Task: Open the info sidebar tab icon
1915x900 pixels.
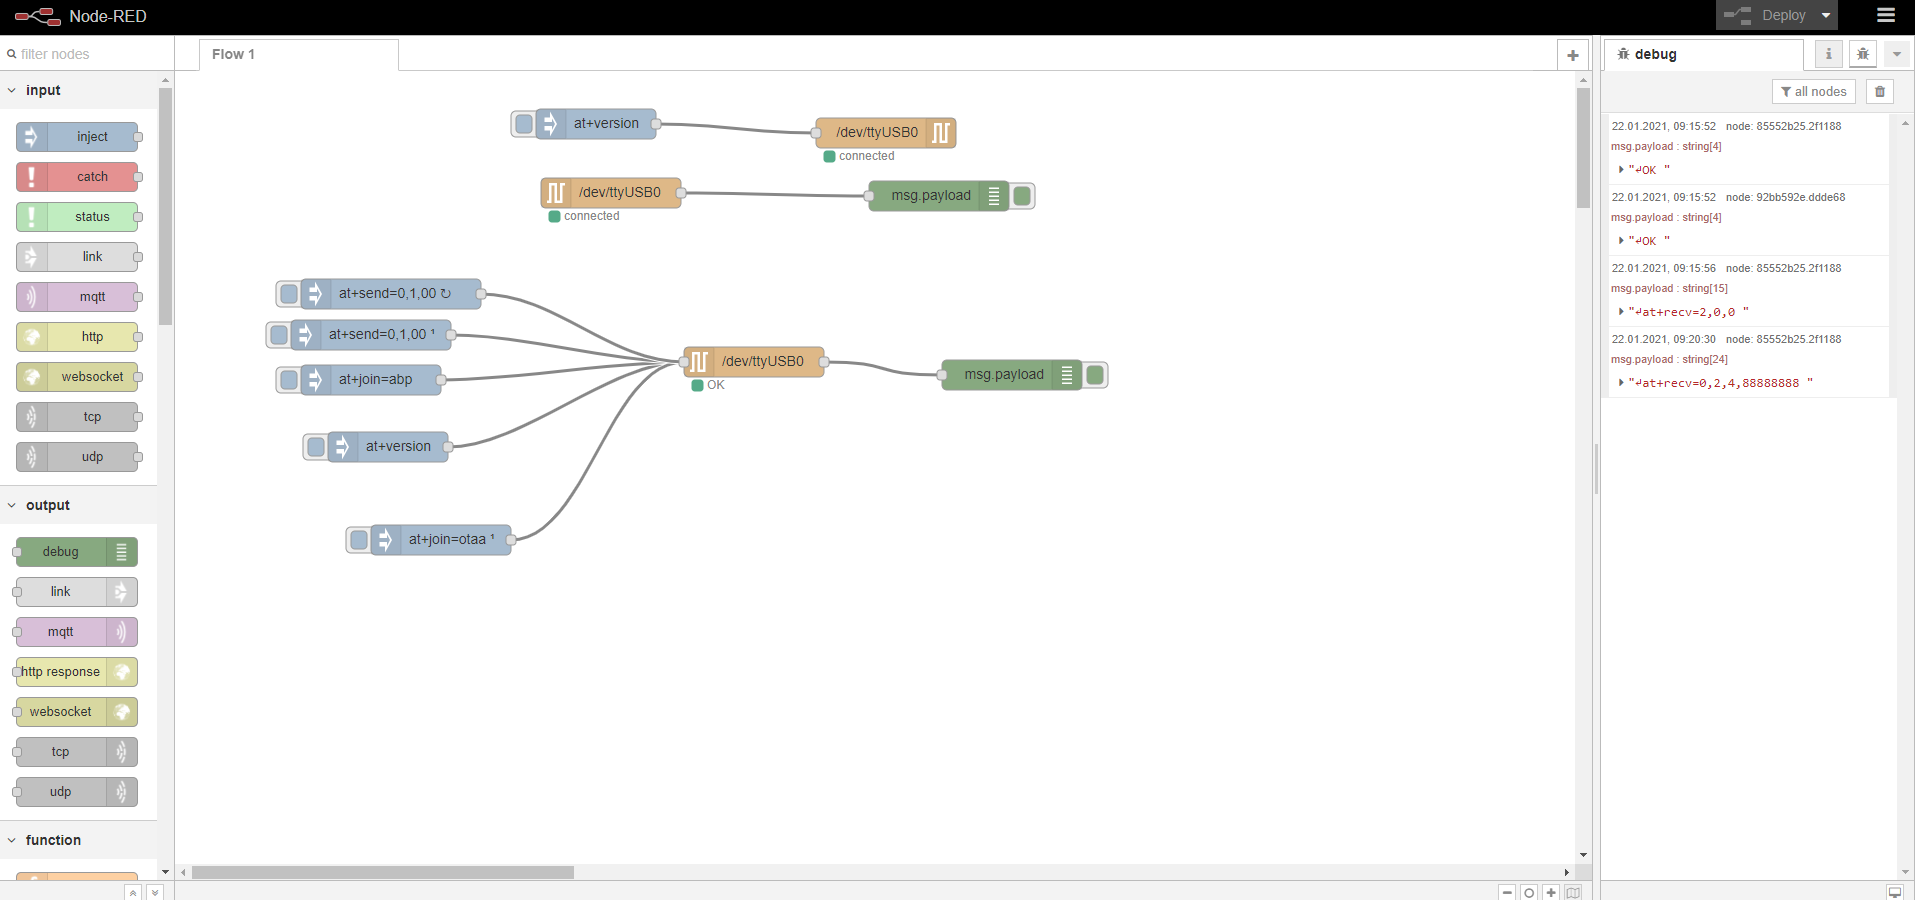Action: tap(1829, 54)
